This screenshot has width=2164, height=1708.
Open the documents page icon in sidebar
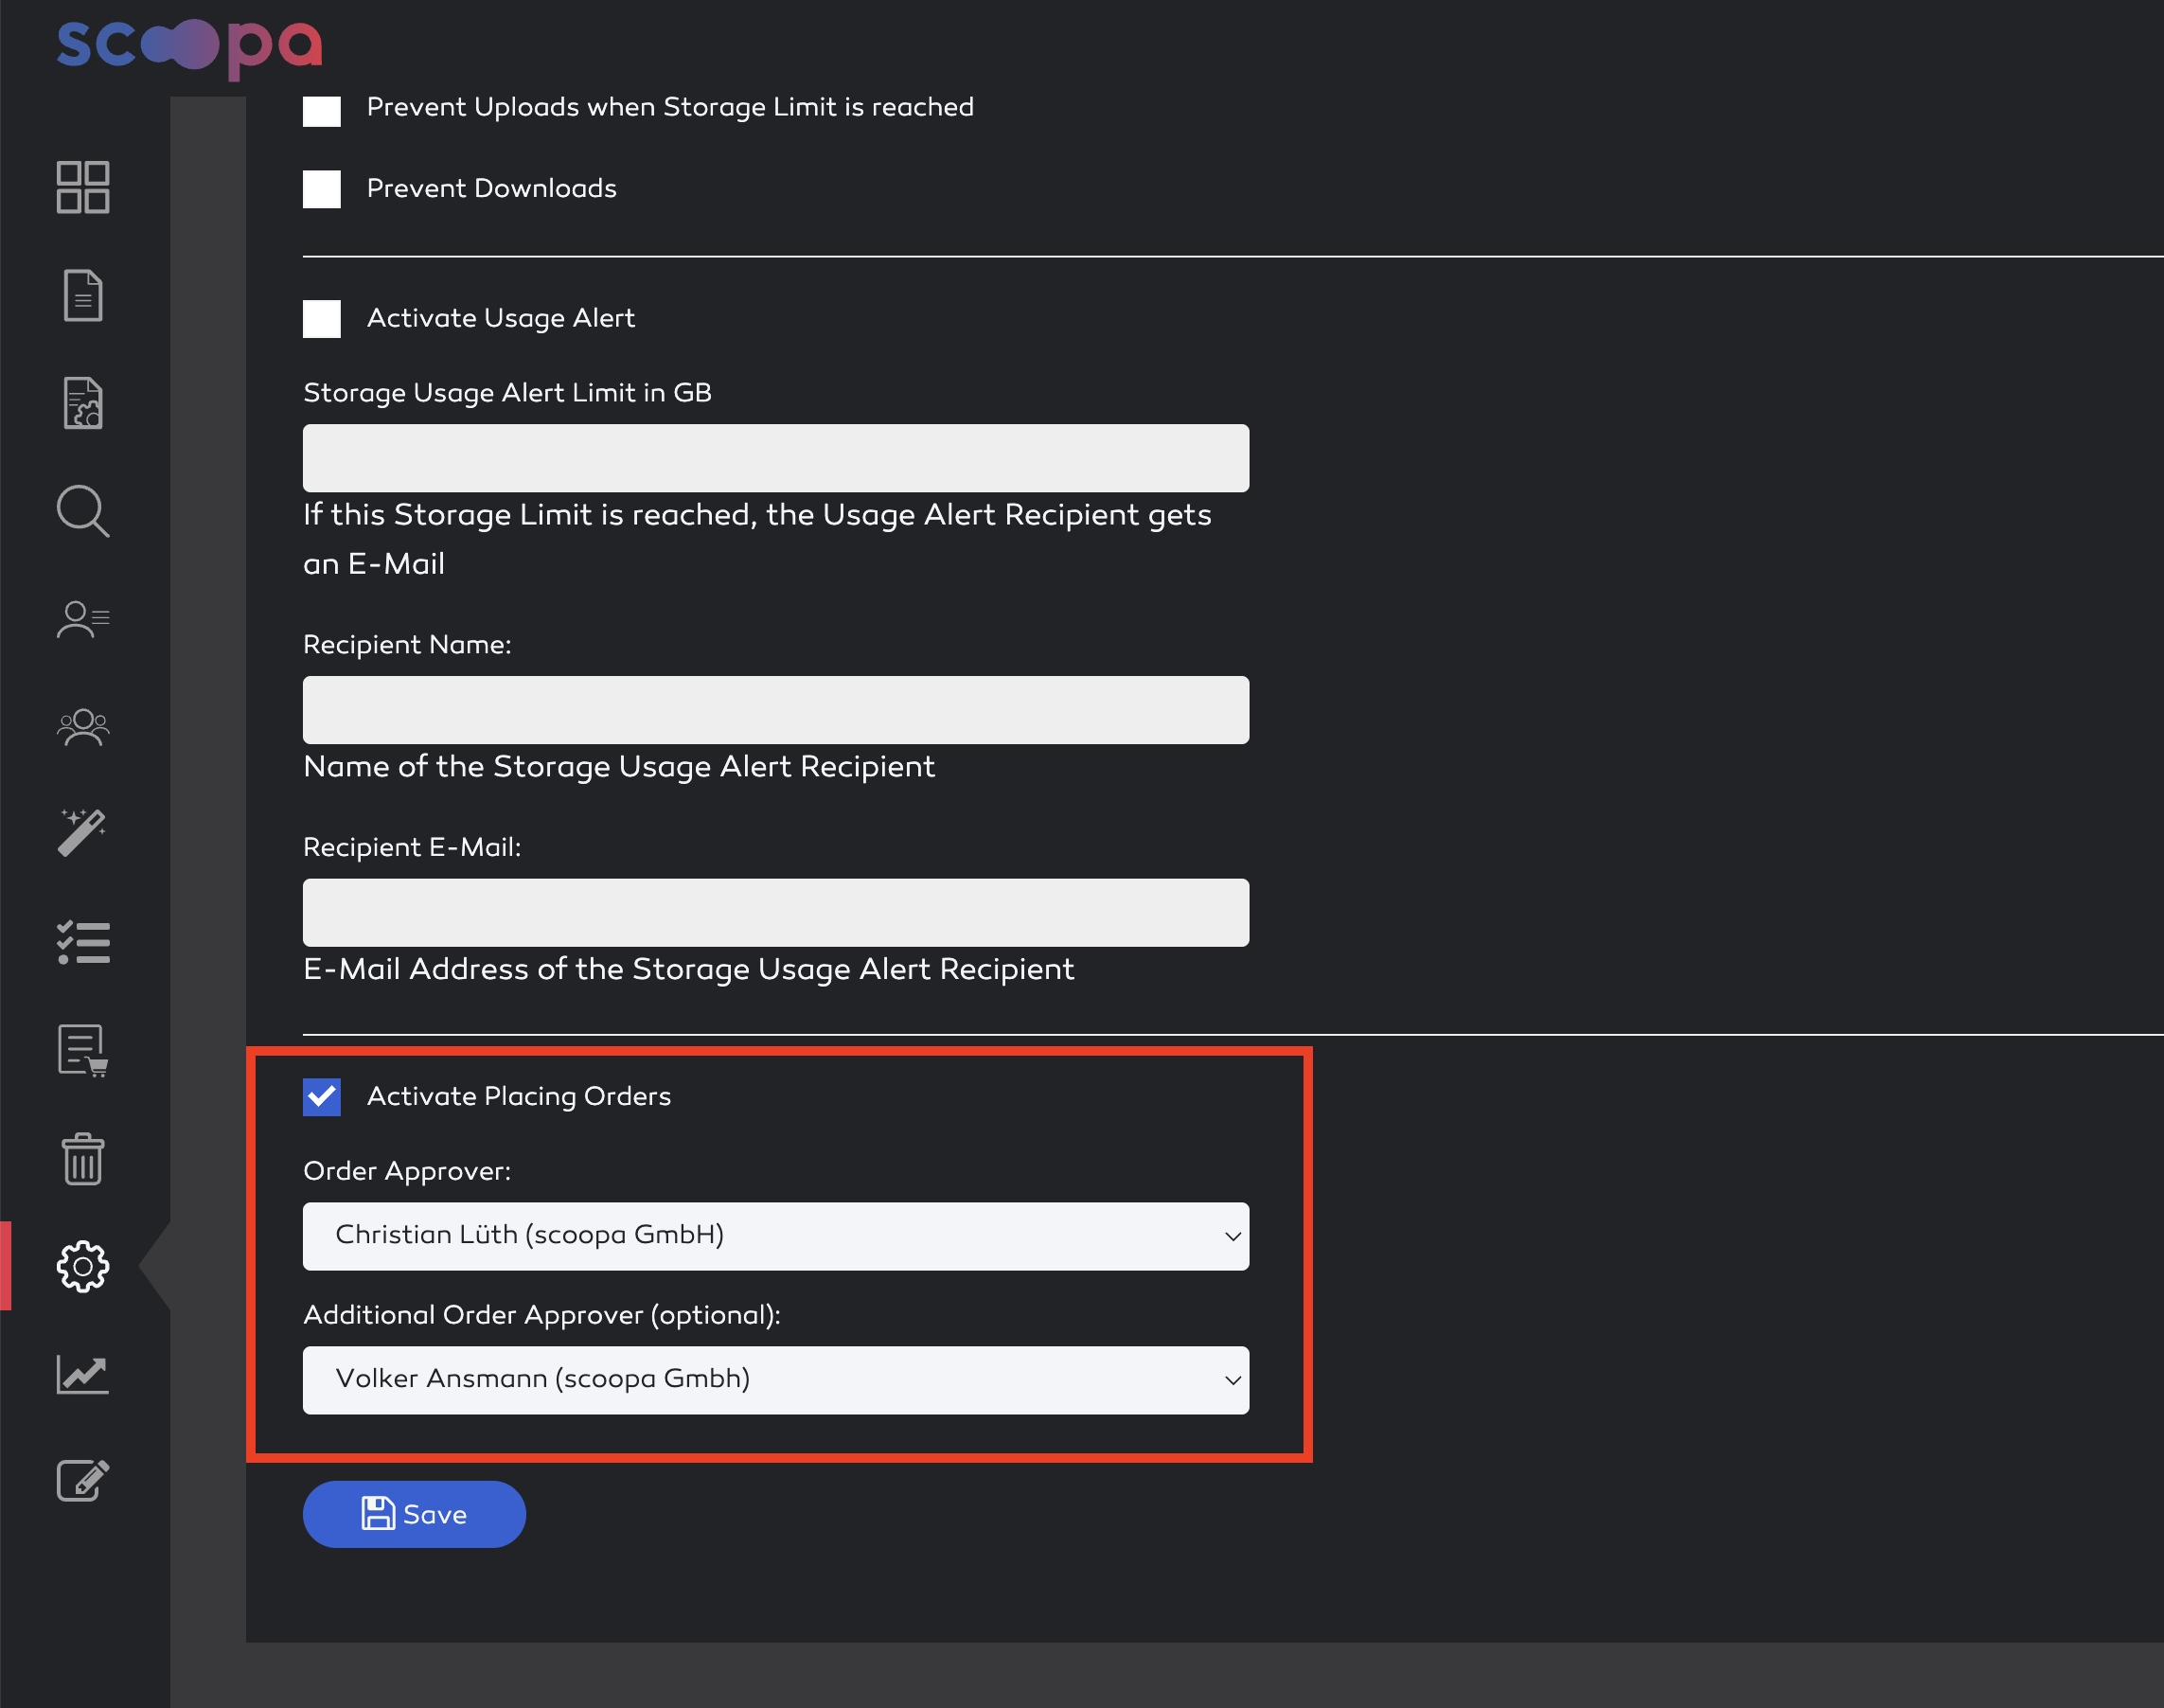point(83,295)
